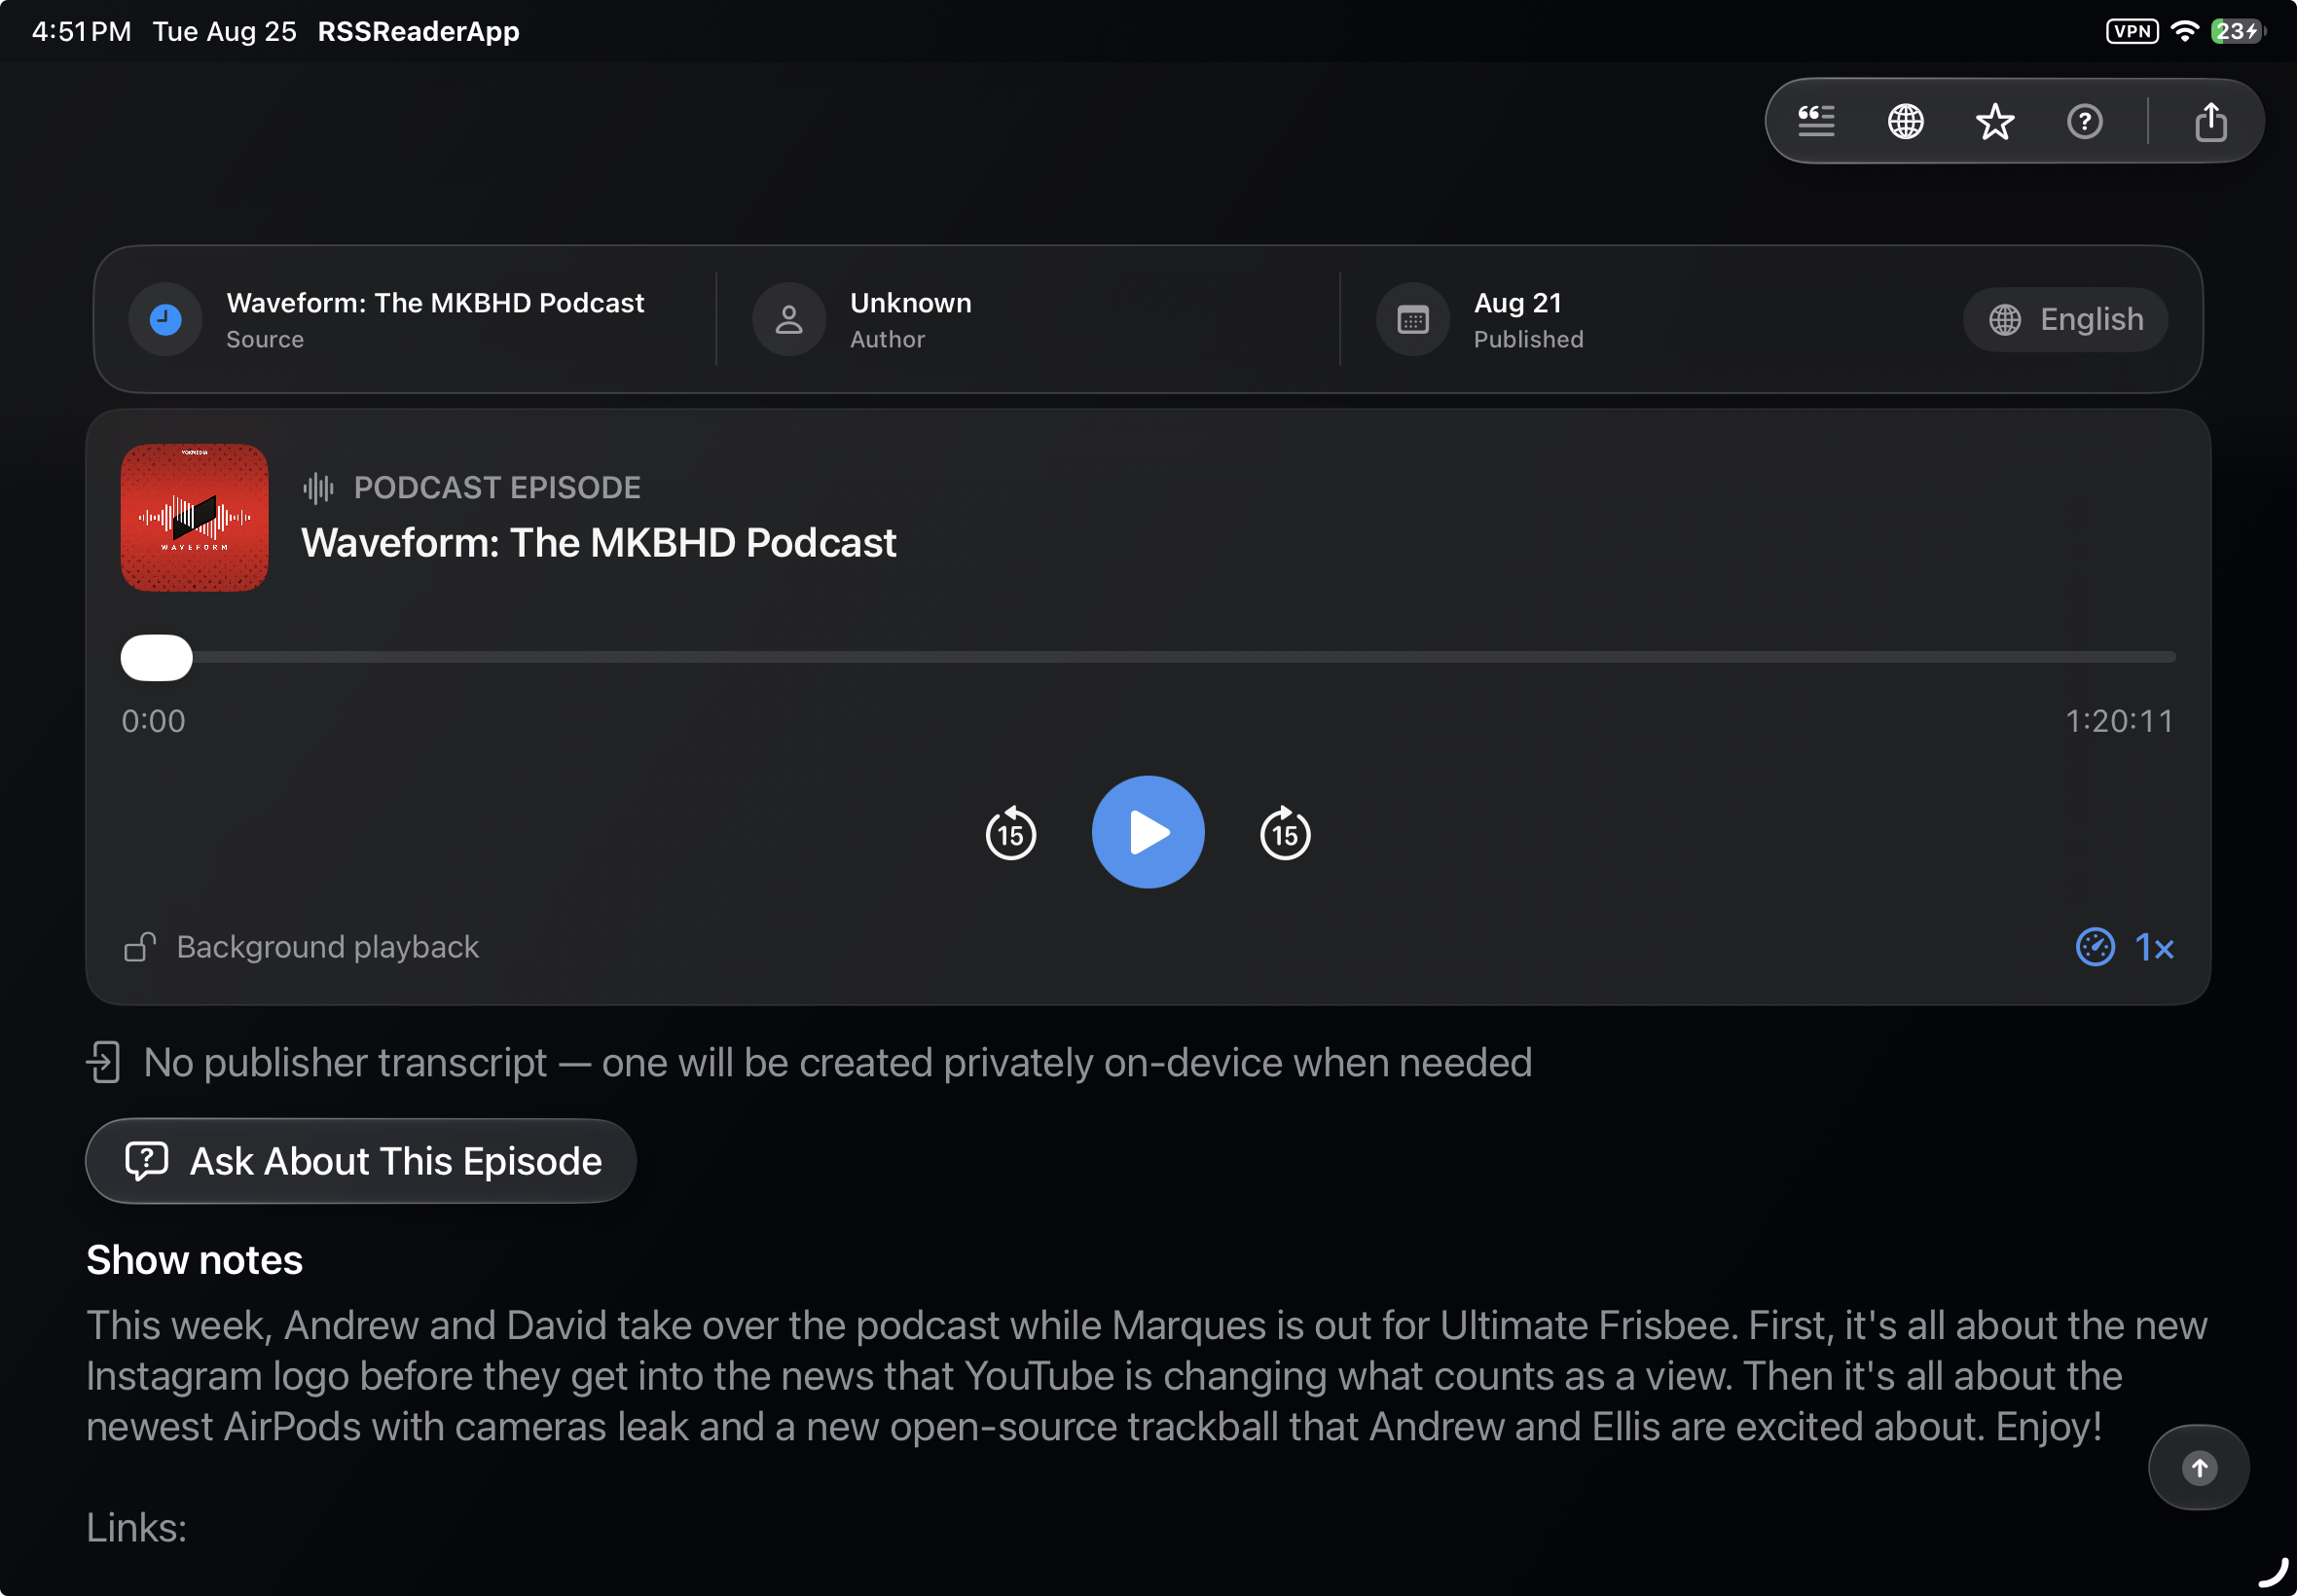The image size is (2297, 1596).
Task: Open the reader view text-quote icon
Action: click(x=1816, y=121)
